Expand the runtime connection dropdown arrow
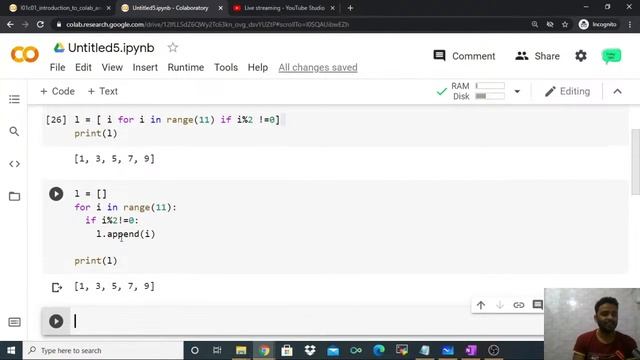 517,91
